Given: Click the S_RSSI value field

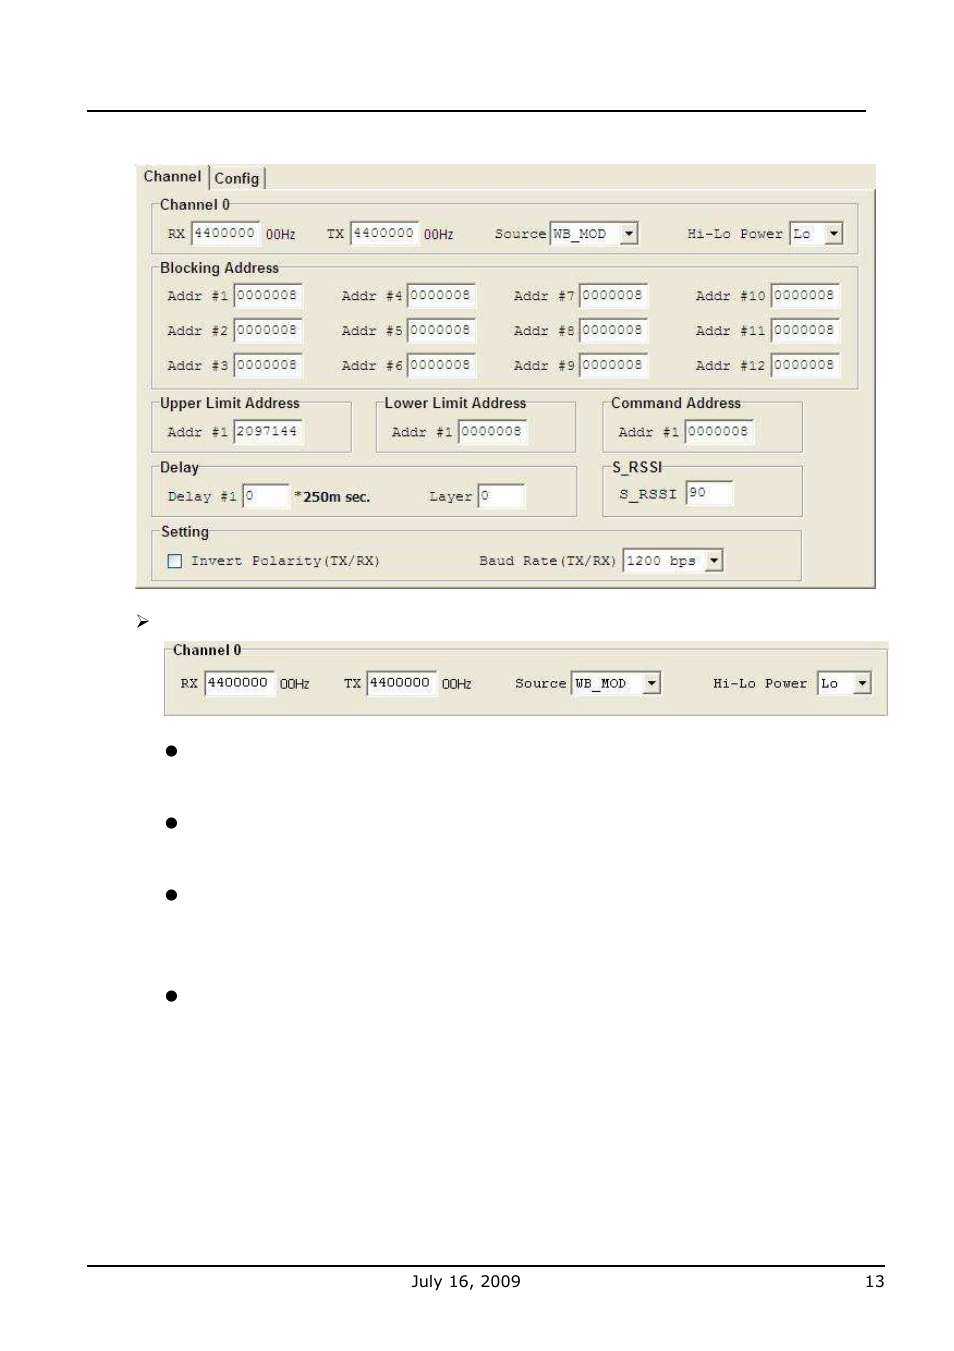Looking at the screenshot, I should coord(710,493).
